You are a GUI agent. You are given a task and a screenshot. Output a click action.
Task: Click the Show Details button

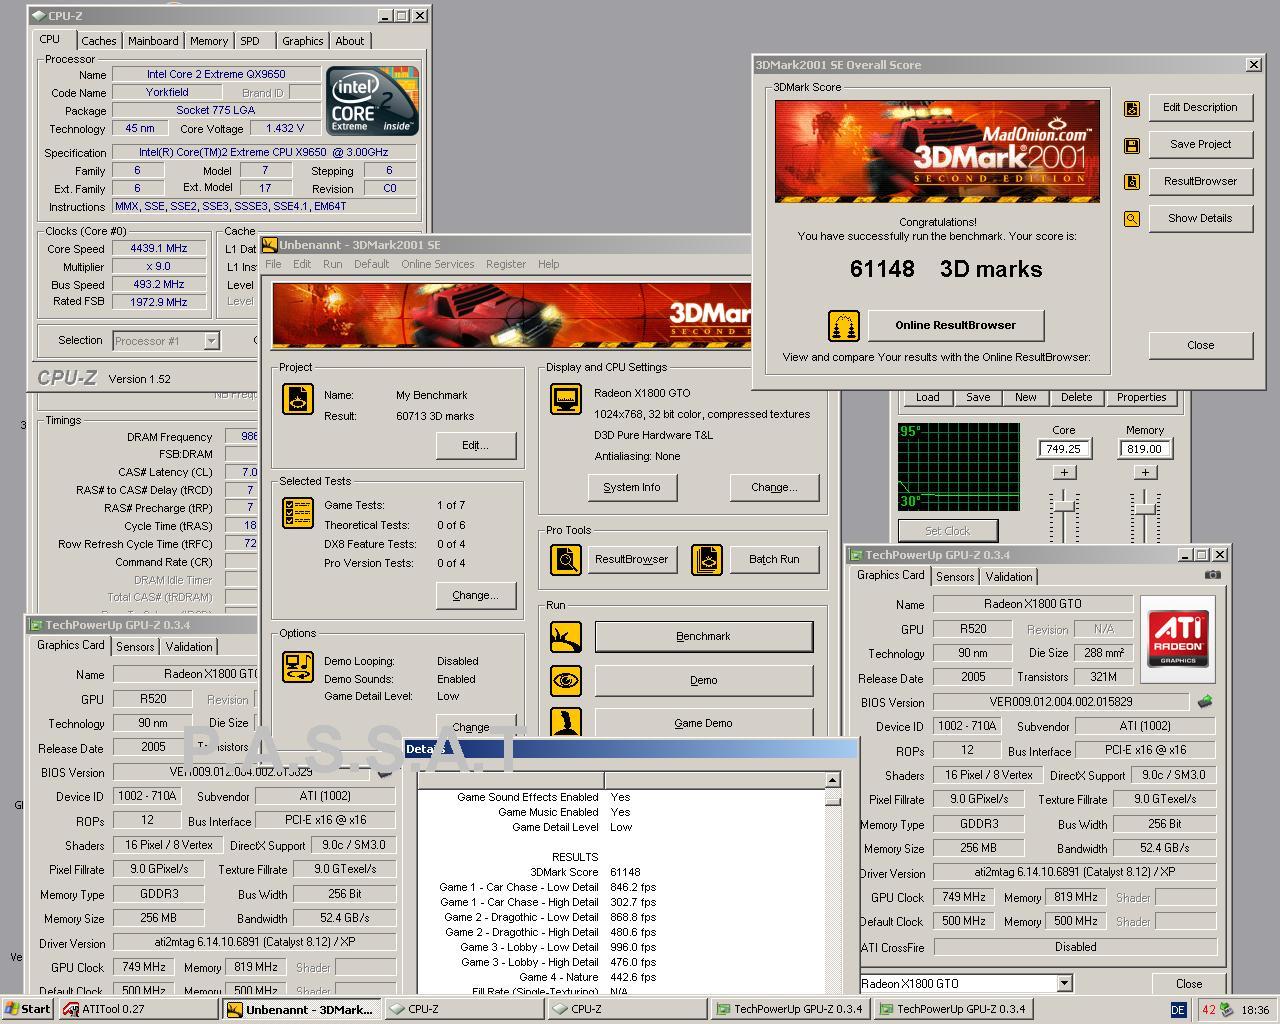pyautogui.click(x=1200, y=218)
